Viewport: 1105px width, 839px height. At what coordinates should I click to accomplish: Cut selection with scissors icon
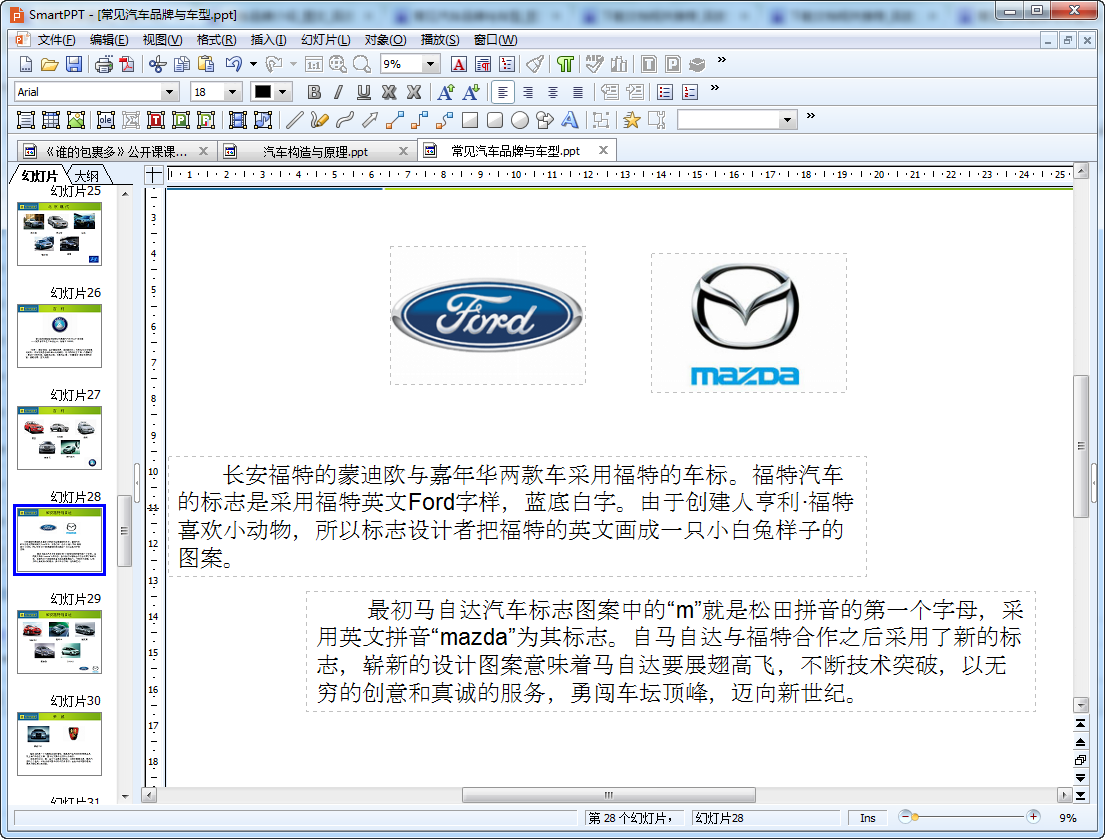click(x=157, y=65)
